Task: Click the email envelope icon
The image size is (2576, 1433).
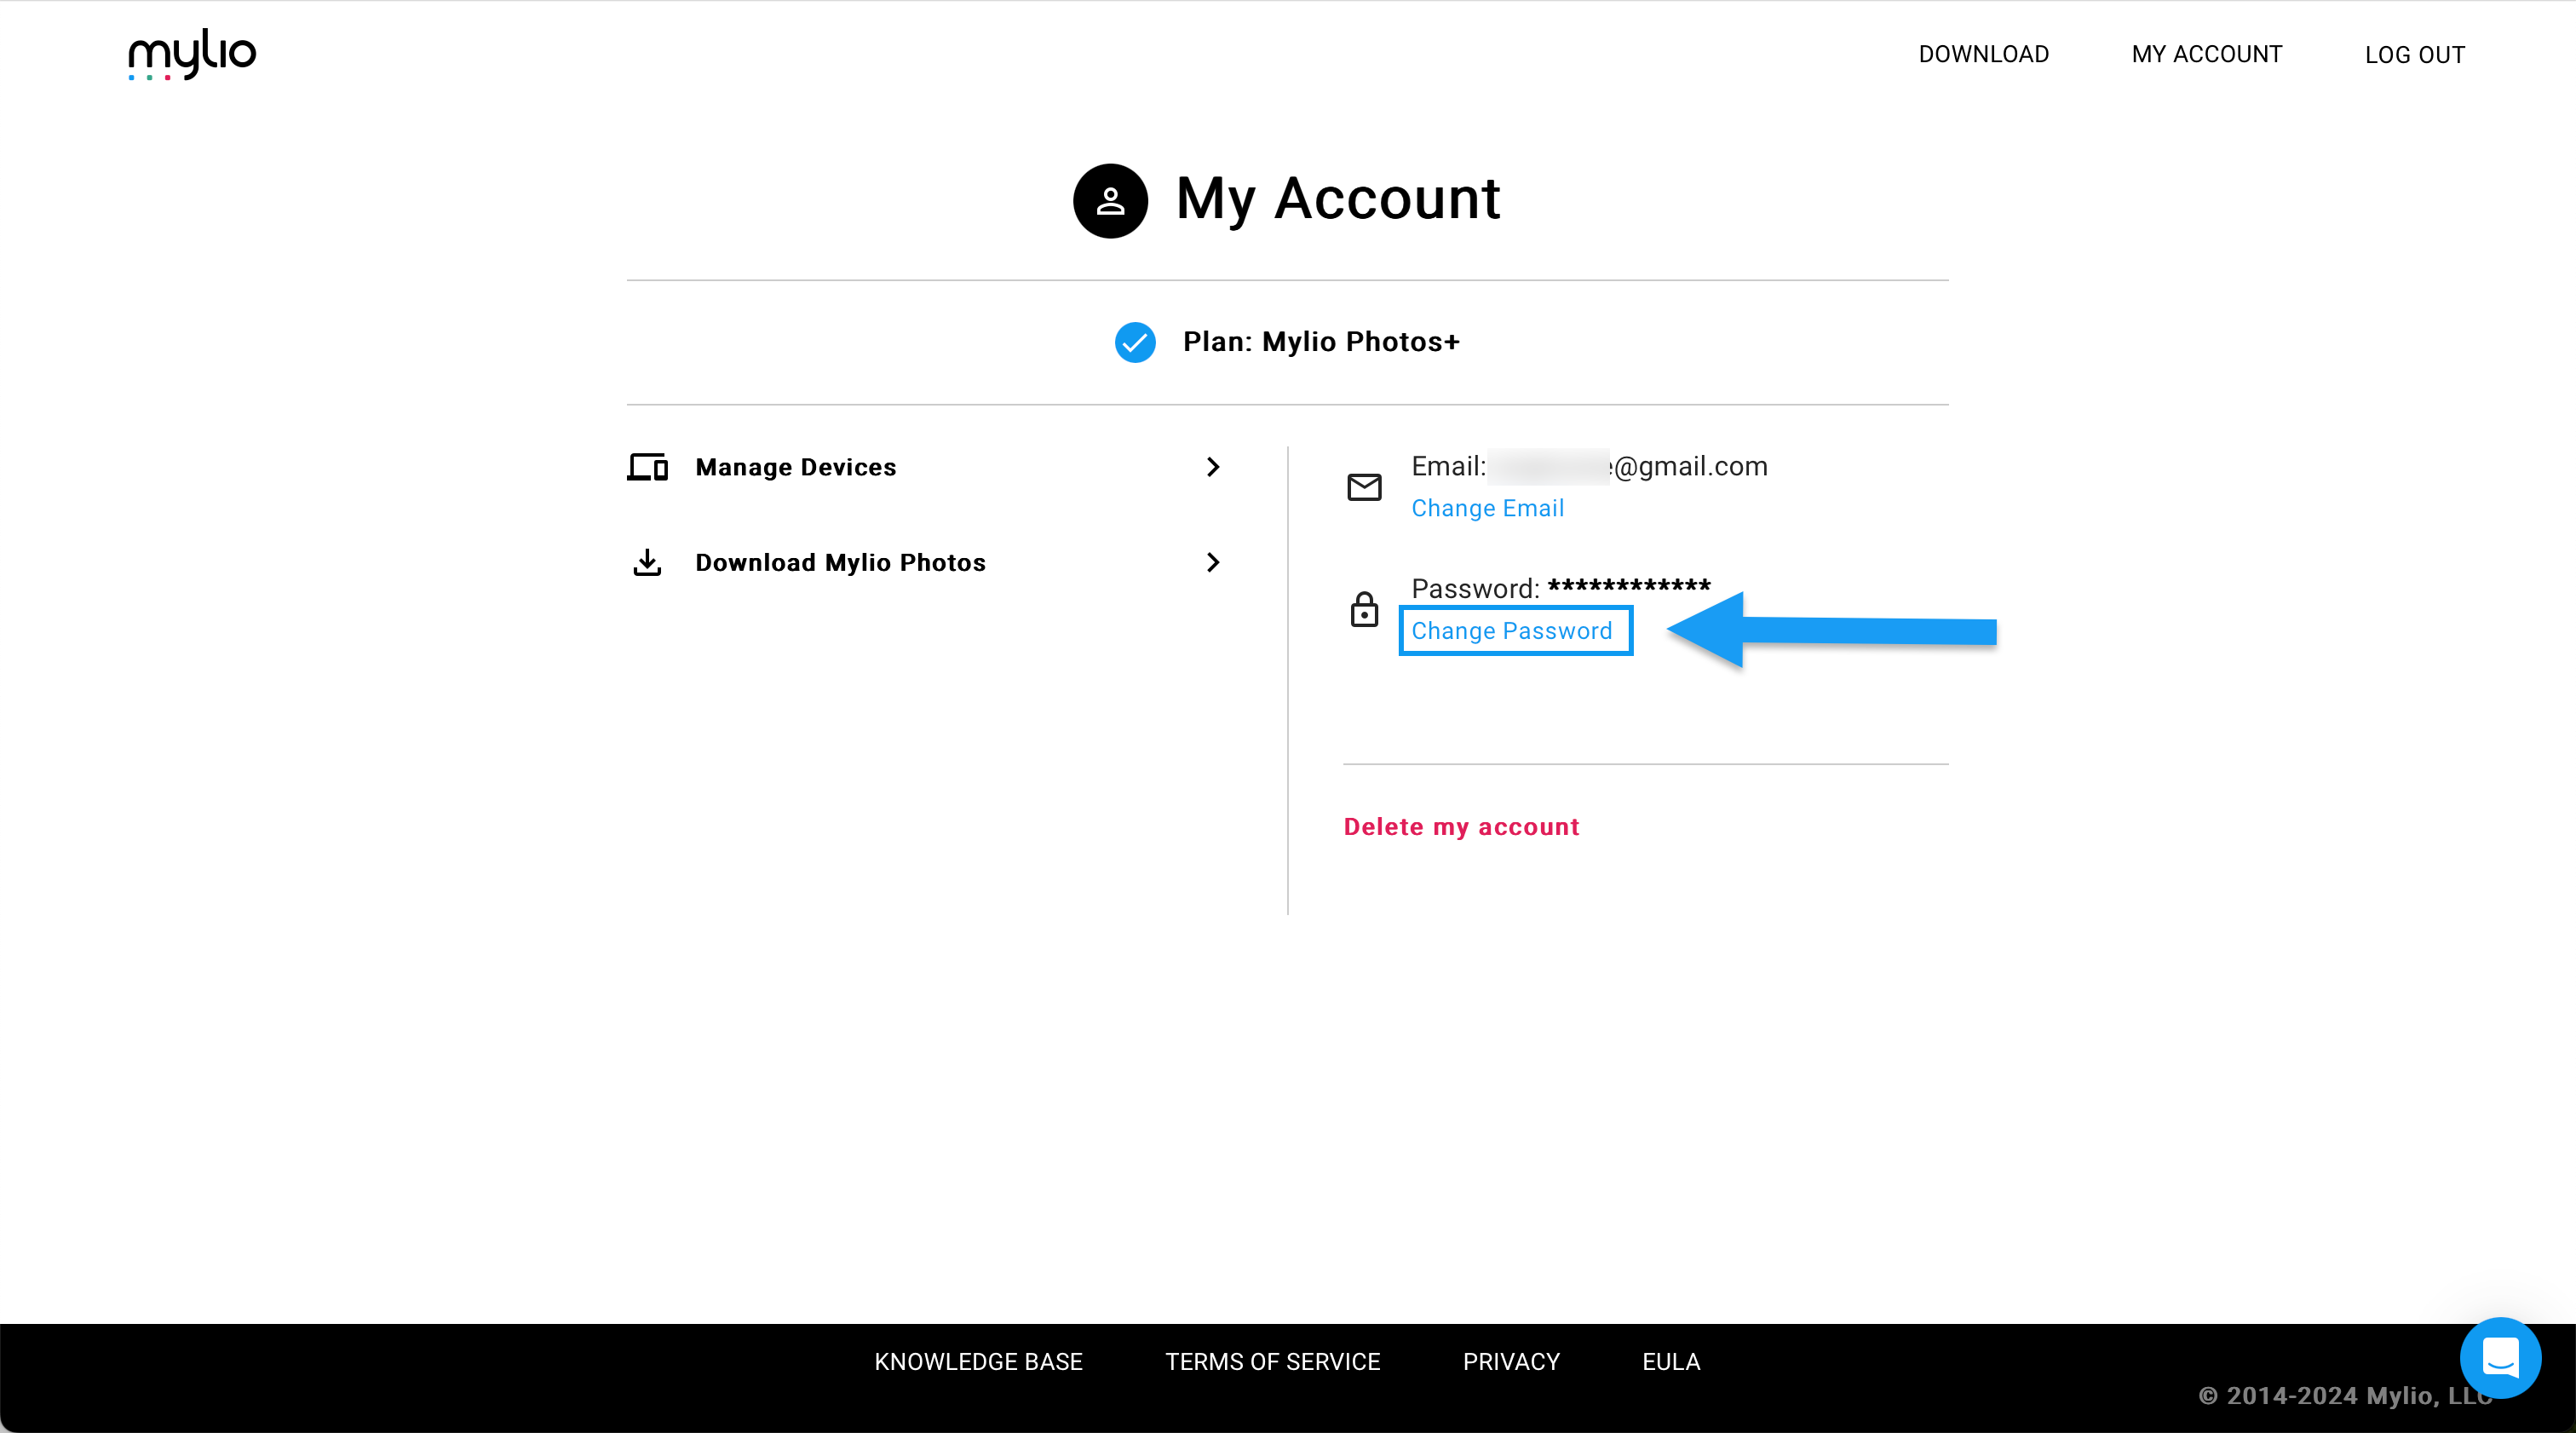Action: (x=1364, y=487)
